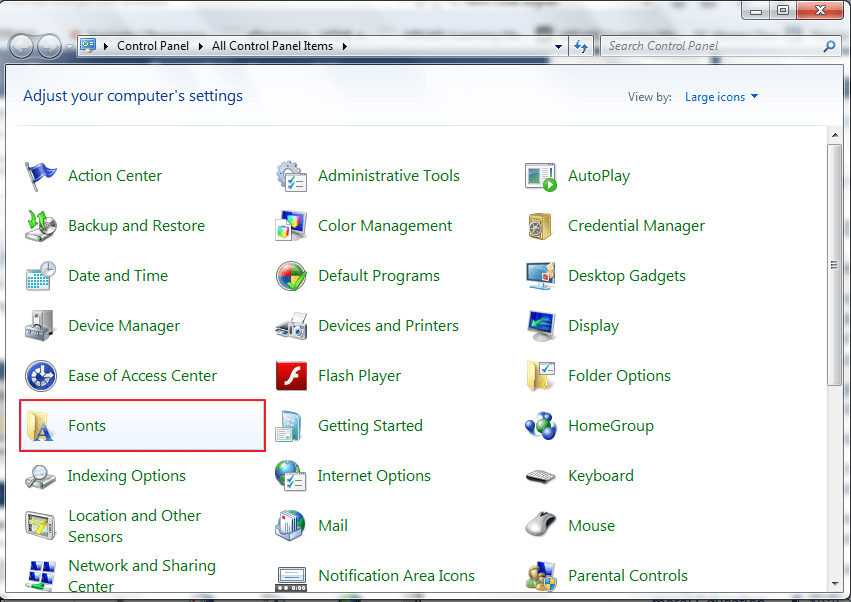This screenshot has height=602, width=851.
Task: Open the AutoPlay icon
Action: tap(541, 176)
